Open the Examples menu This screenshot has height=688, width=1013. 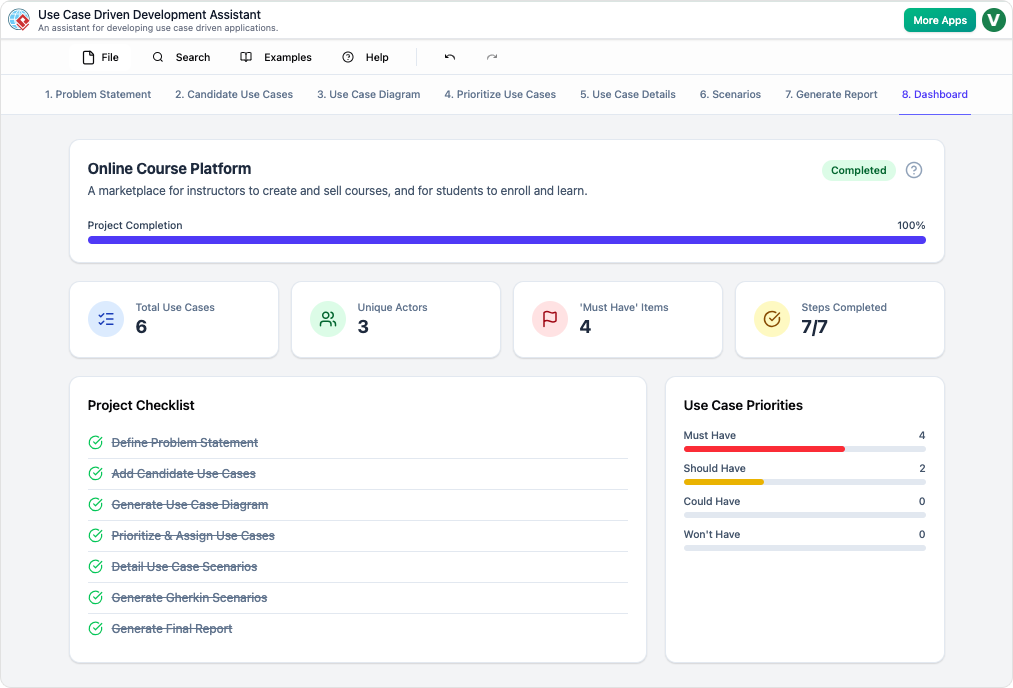[276, 57]
